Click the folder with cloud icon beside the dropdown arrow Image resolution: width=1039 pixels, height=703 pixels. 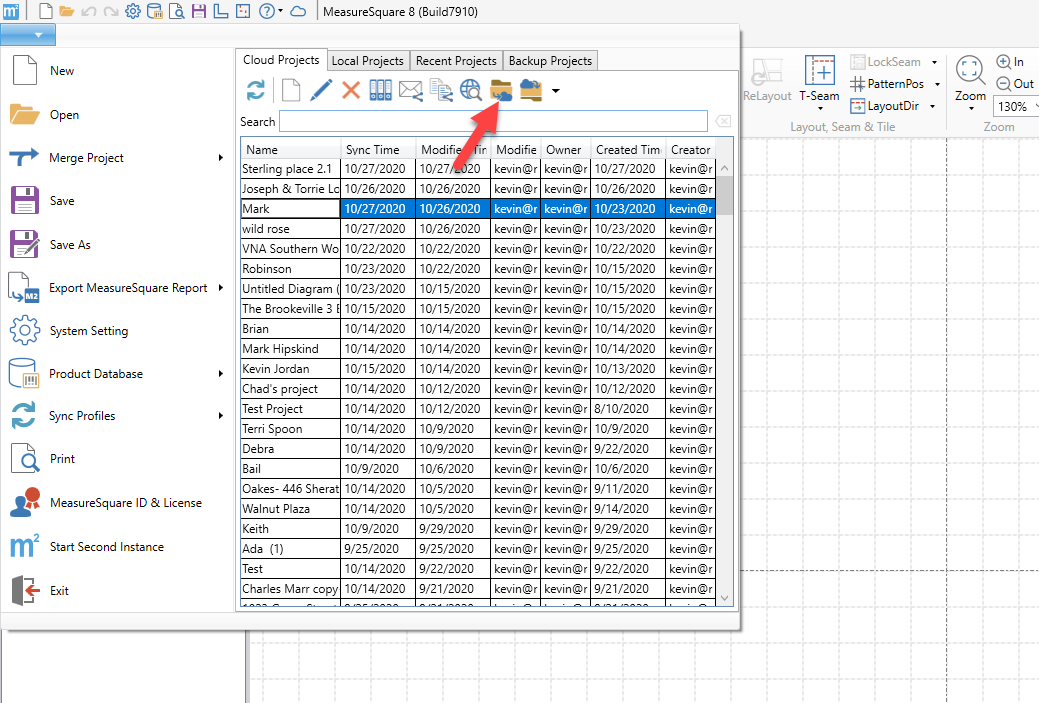[531, 90]
